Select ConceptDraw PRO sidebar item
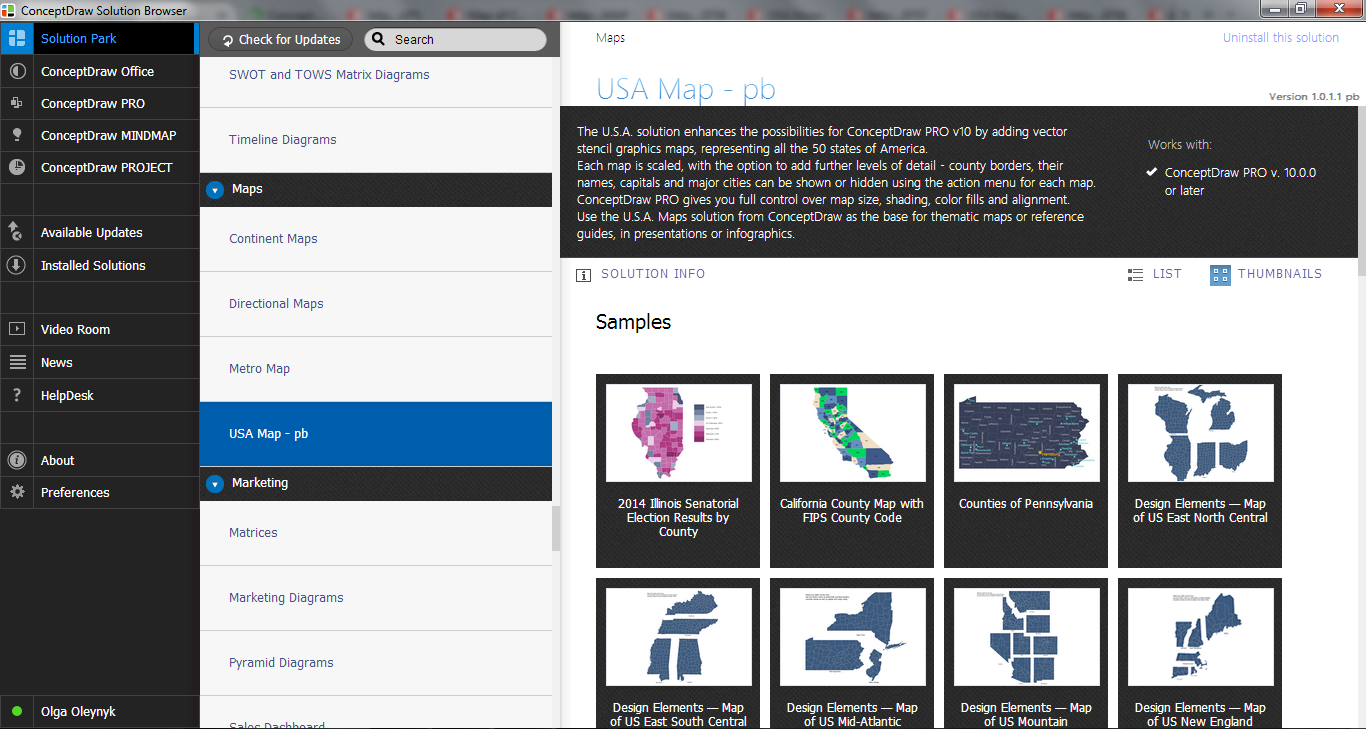 98,104
